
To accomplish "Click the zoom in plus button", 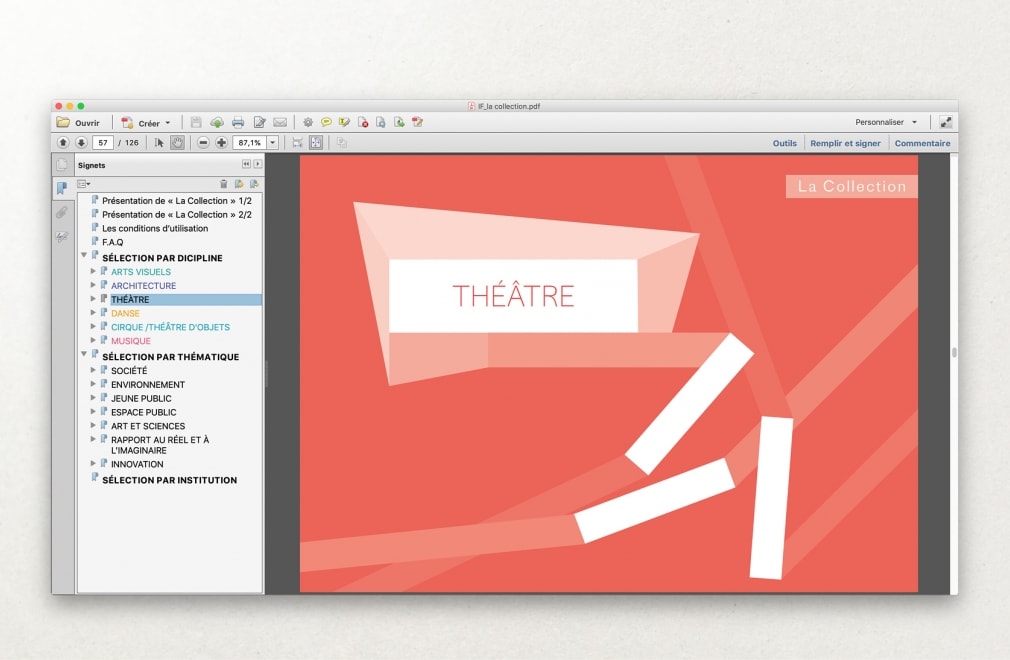I will click(221, 143).
